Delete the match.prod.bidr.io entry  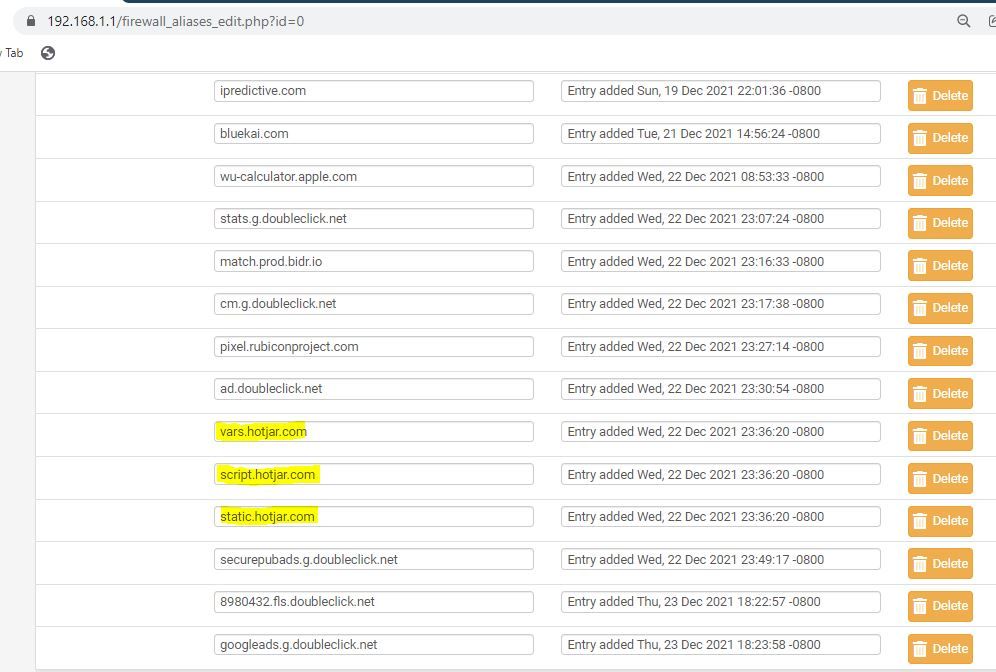pos(940,266)
